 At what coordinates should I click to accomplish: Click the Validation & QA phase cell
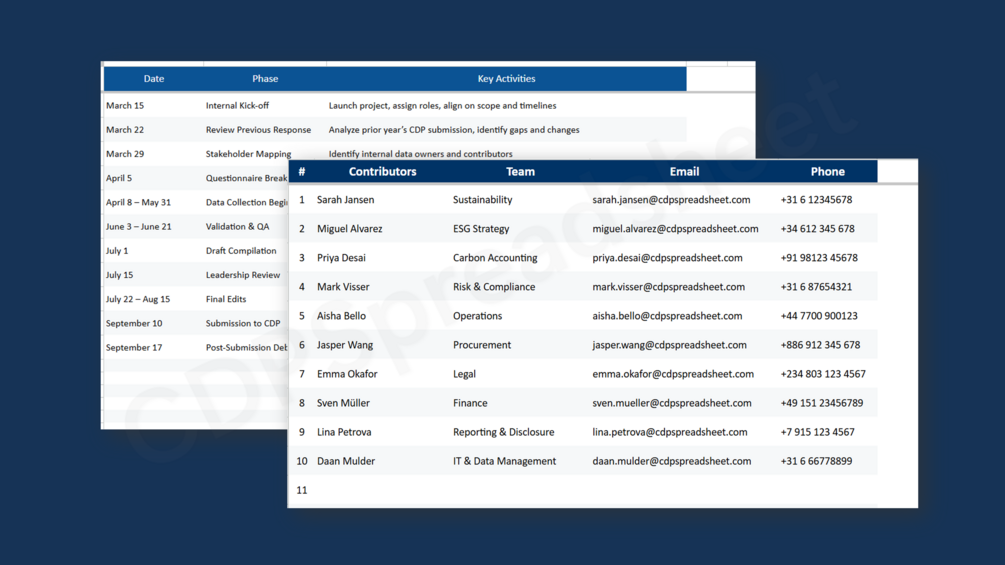coord(237,227)
